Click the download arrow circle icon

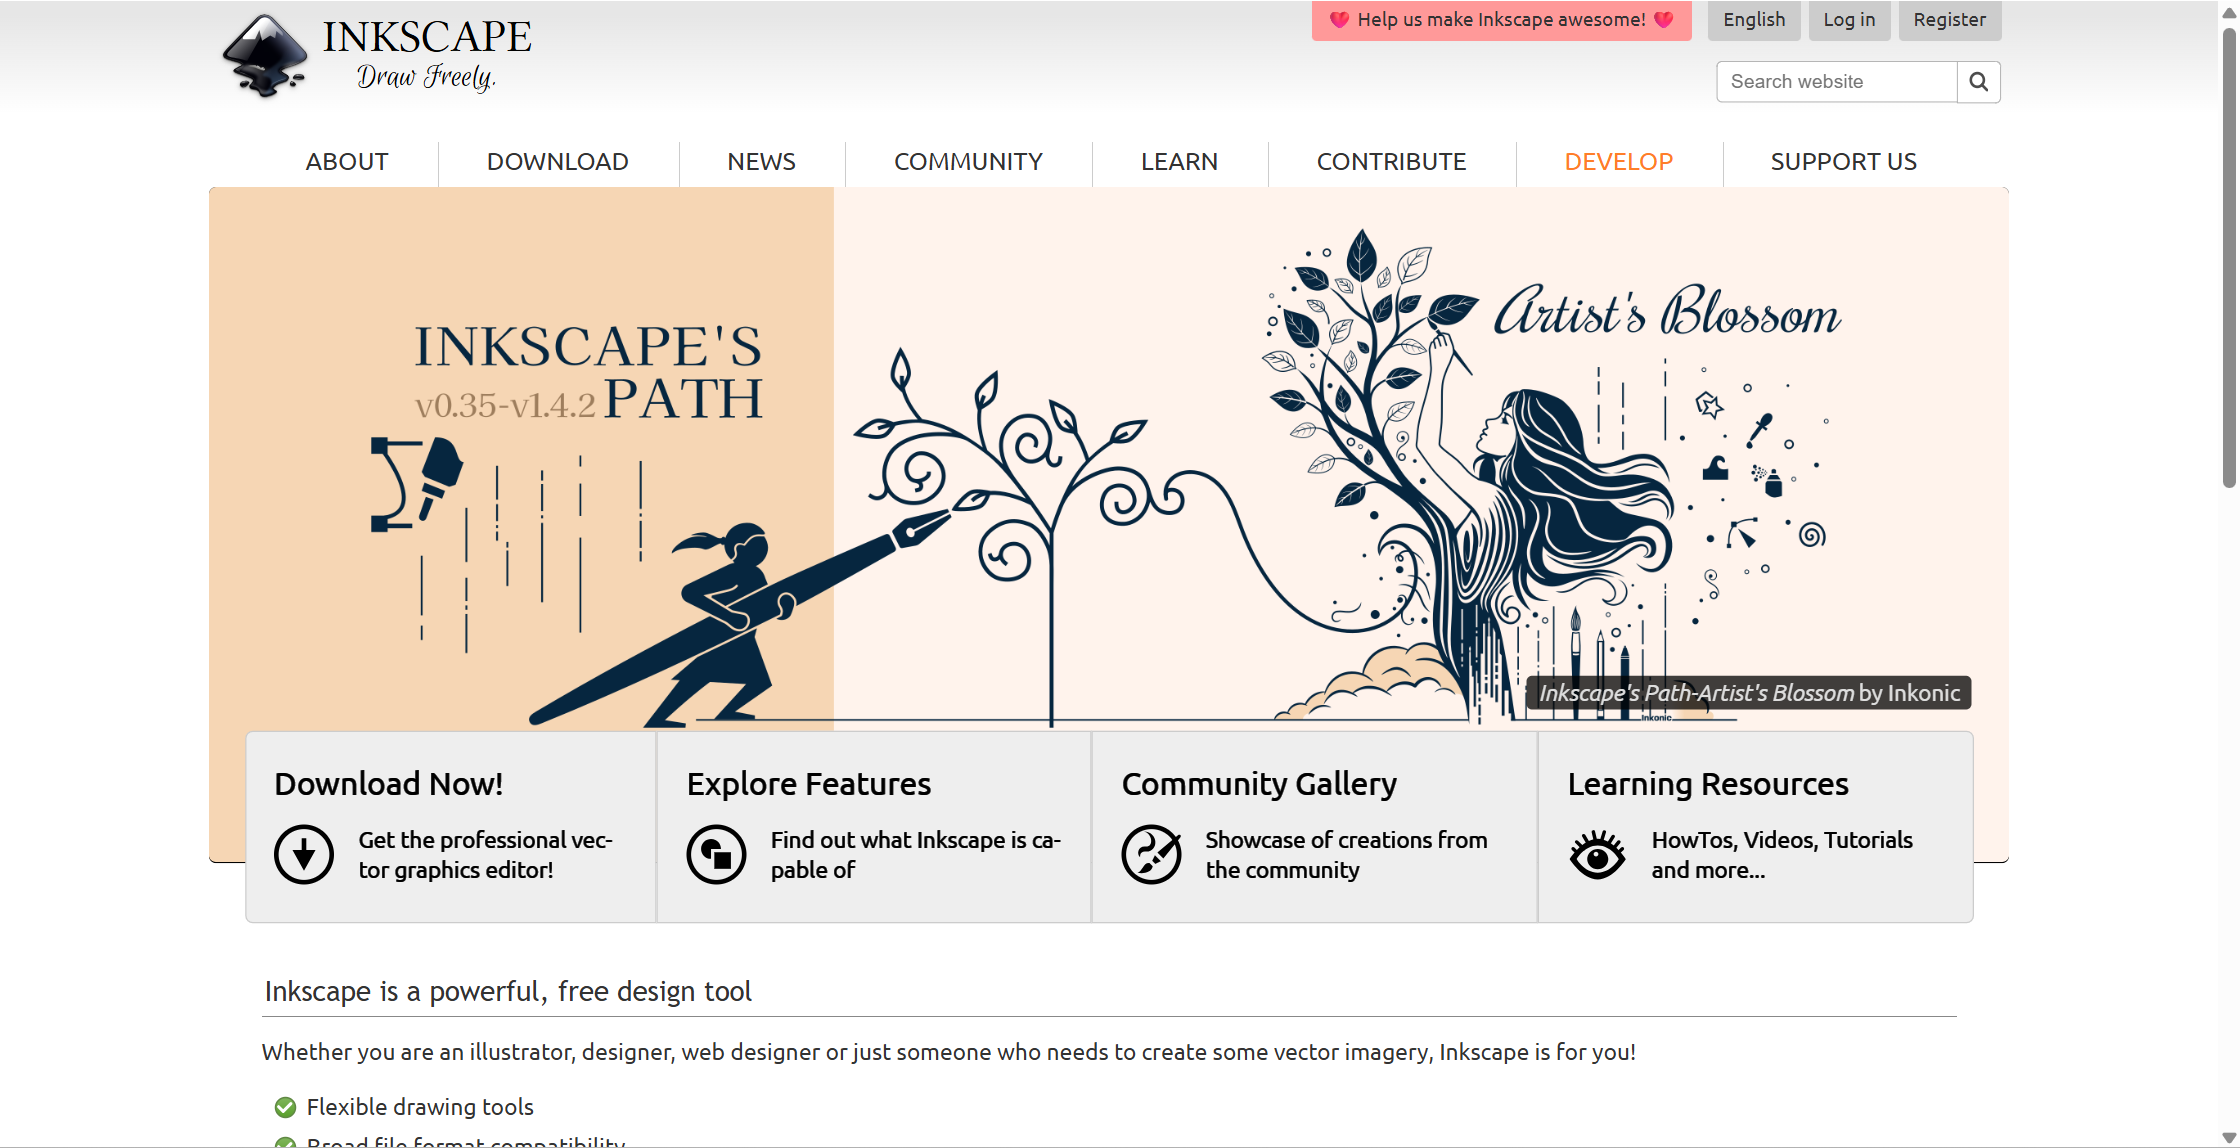(x=304, y=855)
